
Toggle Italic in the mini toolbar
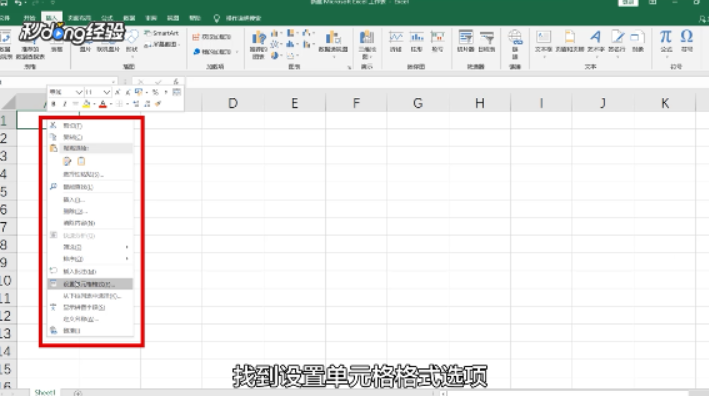click(x=65, y=104)
